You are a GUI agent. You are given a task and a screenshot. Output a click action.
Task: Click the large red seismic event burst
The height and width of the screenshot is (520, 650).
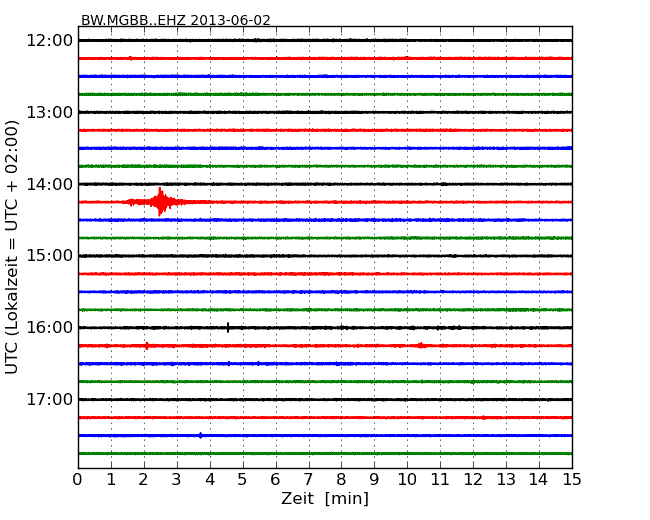pyautogui.click(x=160, y=202)
